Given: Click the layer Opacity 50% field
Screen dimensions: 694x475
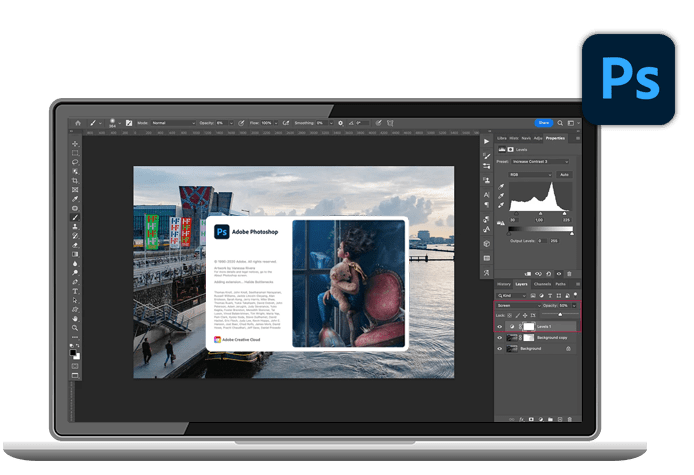Looking at the screenshot, I should click(x=564, y=306).
